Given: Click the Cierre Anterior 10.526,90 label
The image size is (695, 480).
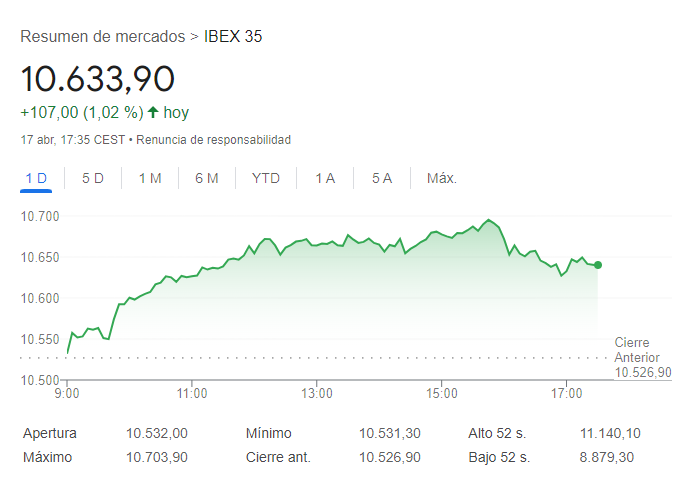Looking at the screenshot, I should (x=642, y=357).
